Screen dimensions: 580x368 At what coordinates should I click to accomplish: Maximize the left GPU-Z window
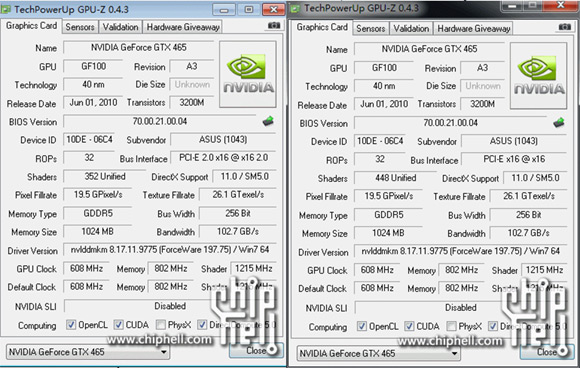[249, 9]
